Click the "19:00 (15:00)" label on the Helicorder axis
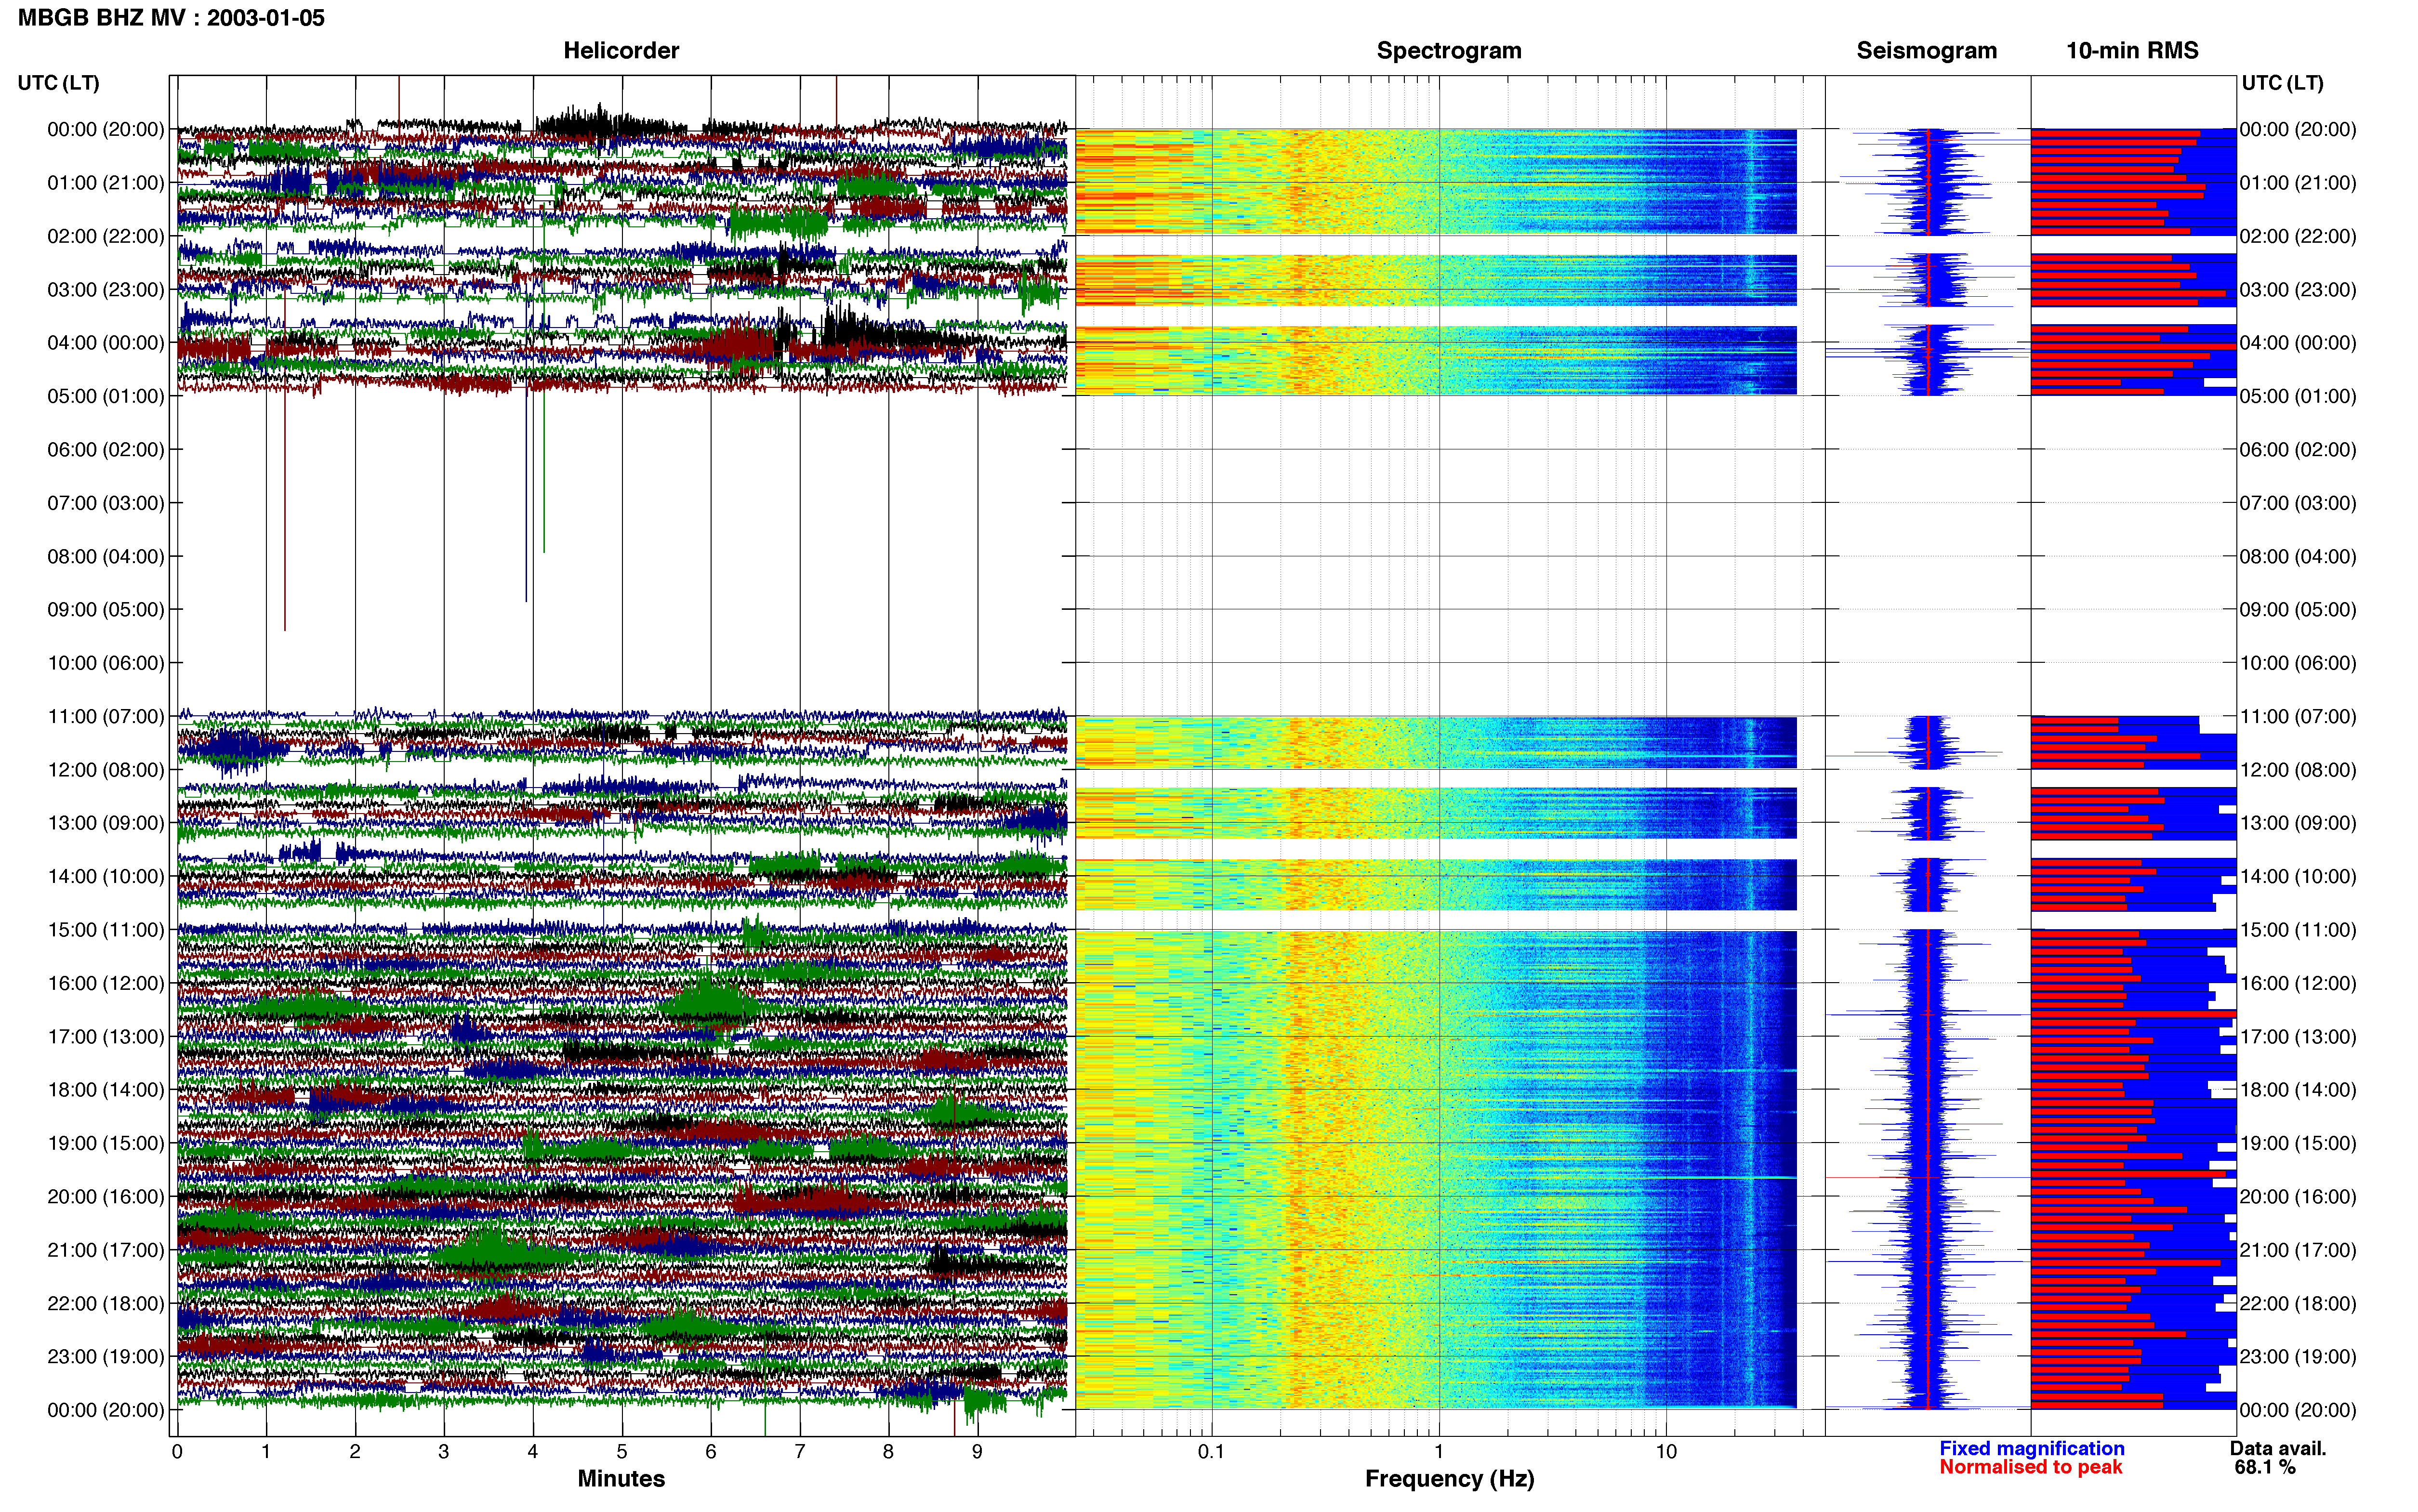 [x=106, y=1143]
